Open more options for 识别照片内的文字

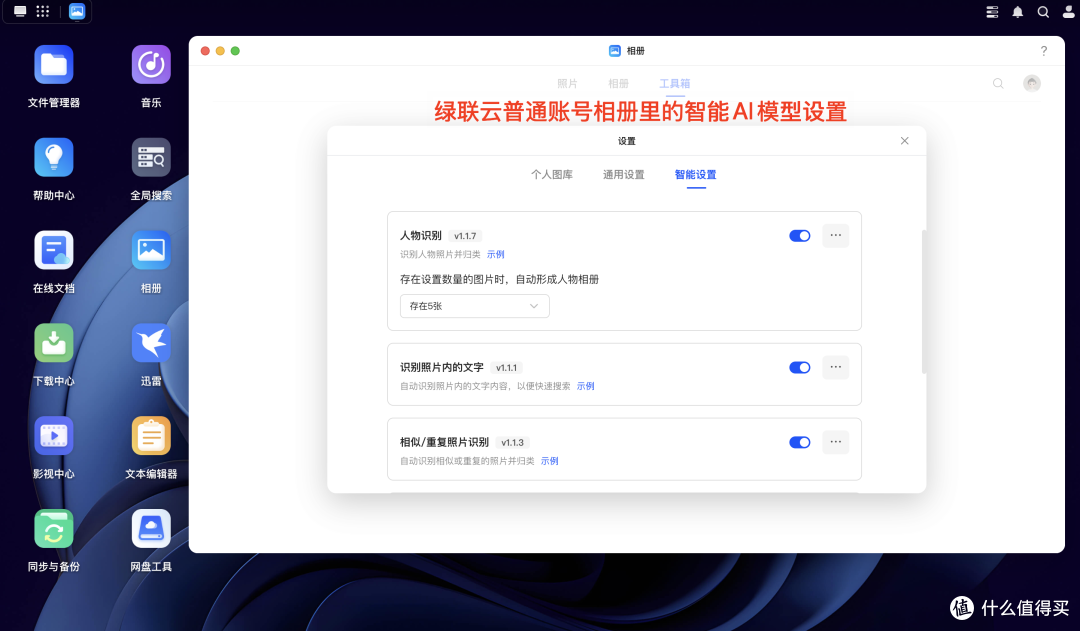[x=835, y=367]
